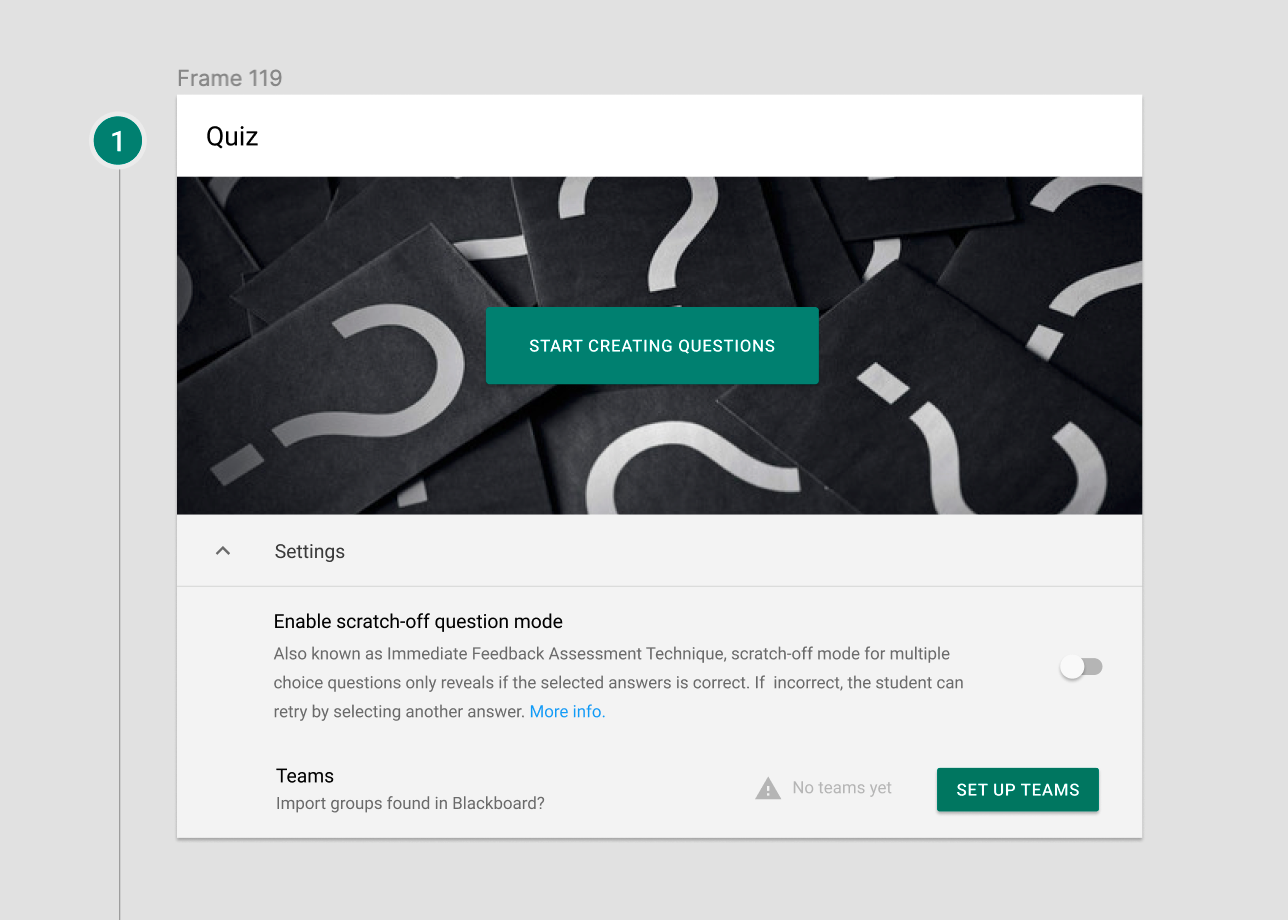Click the Set Up Teams button
Image resolution: width=1288 pixels, height=920 pixels.
1017,790
